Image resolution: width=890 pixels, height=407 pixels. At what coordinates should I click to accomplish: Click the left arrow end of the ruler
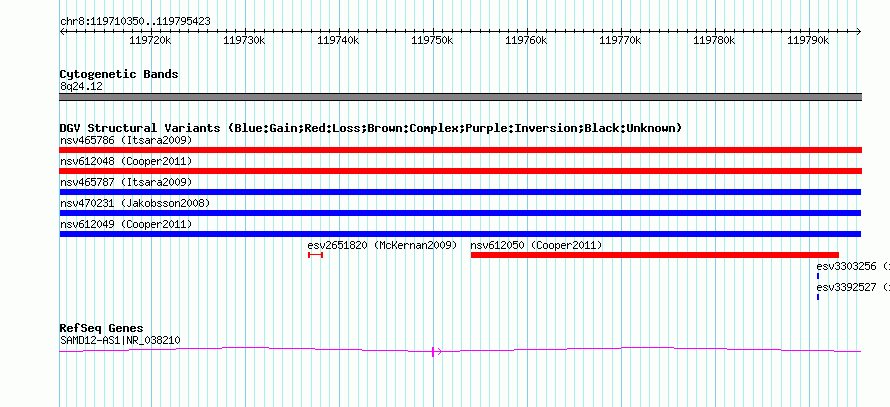[x=62, y=32]
